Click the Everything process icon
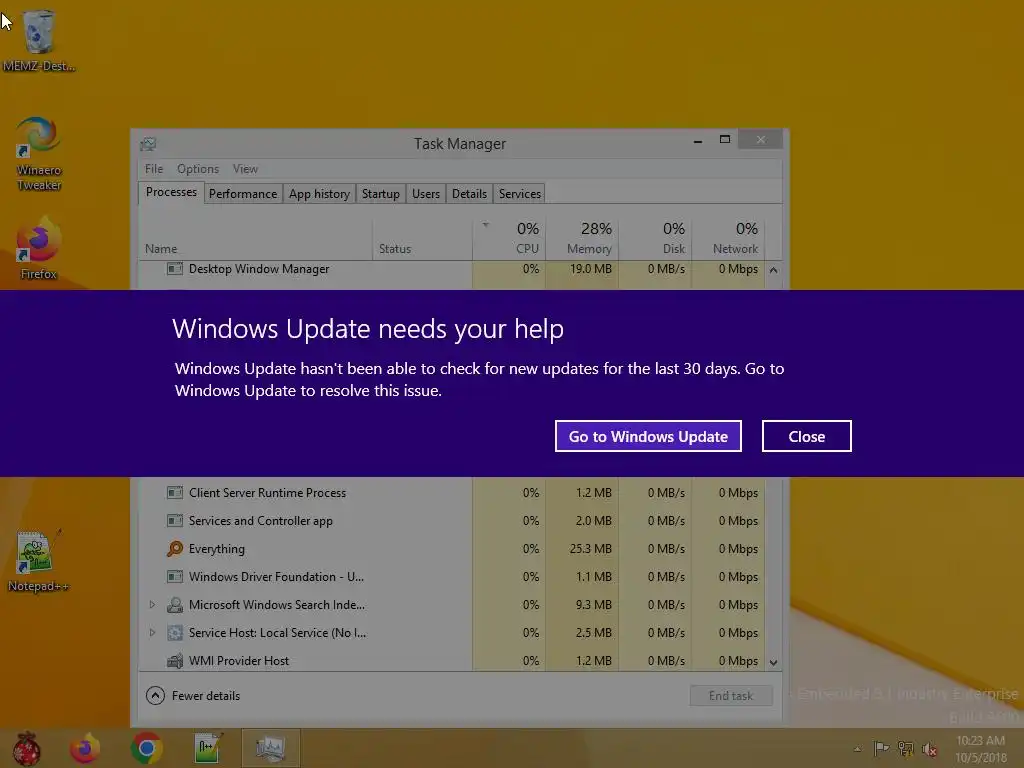This screenshot has height=768, width=1024. [x=174, y=549]
